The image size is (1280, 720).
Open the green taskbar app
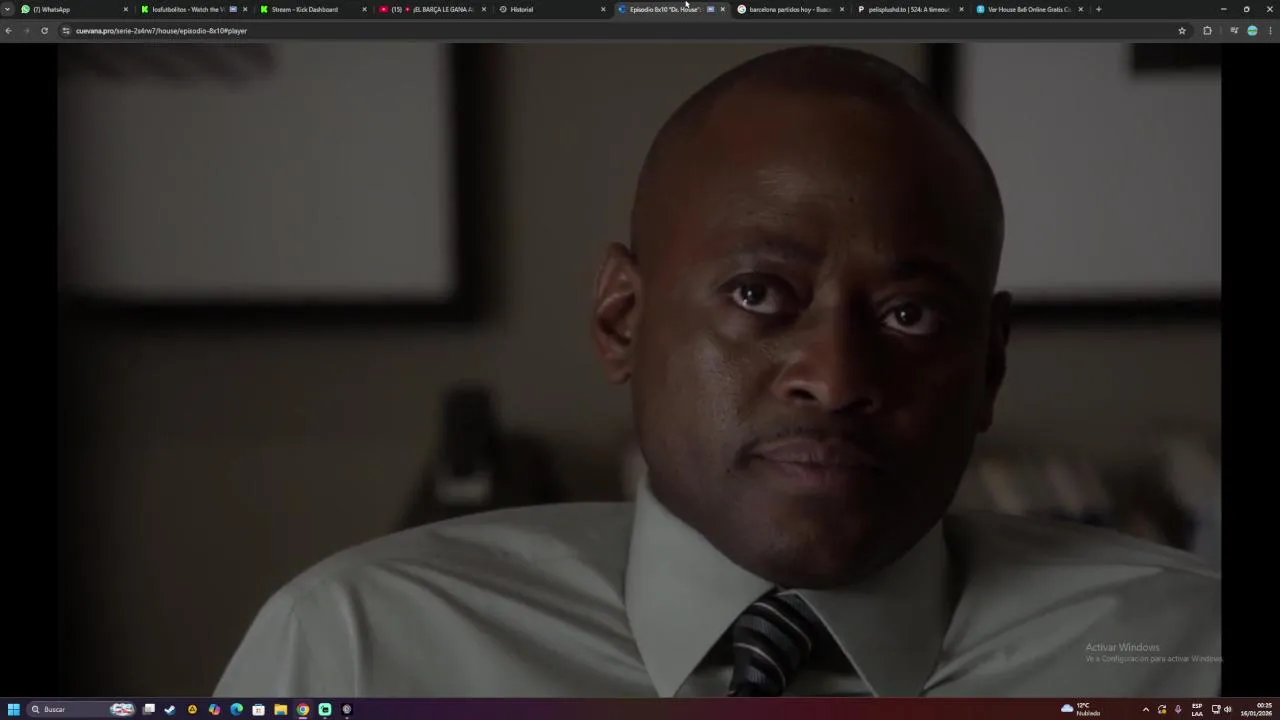pyautogui.click(x=325, y=709)
